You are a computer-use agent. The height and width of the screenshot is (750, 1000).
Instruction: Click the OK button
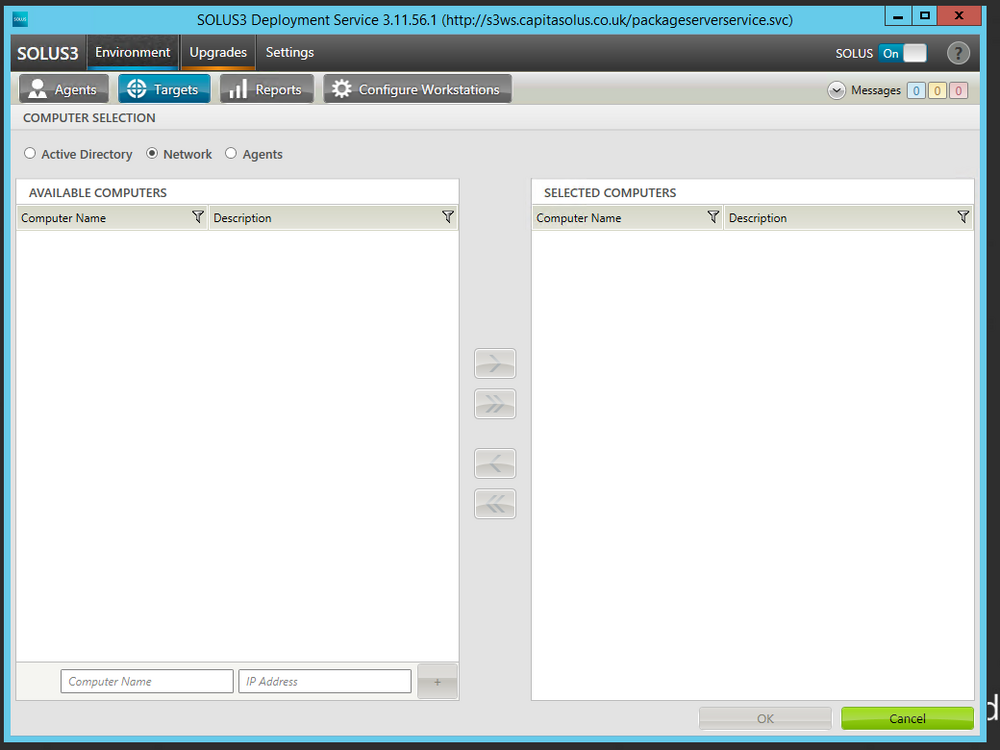click(x=765, y=719)
